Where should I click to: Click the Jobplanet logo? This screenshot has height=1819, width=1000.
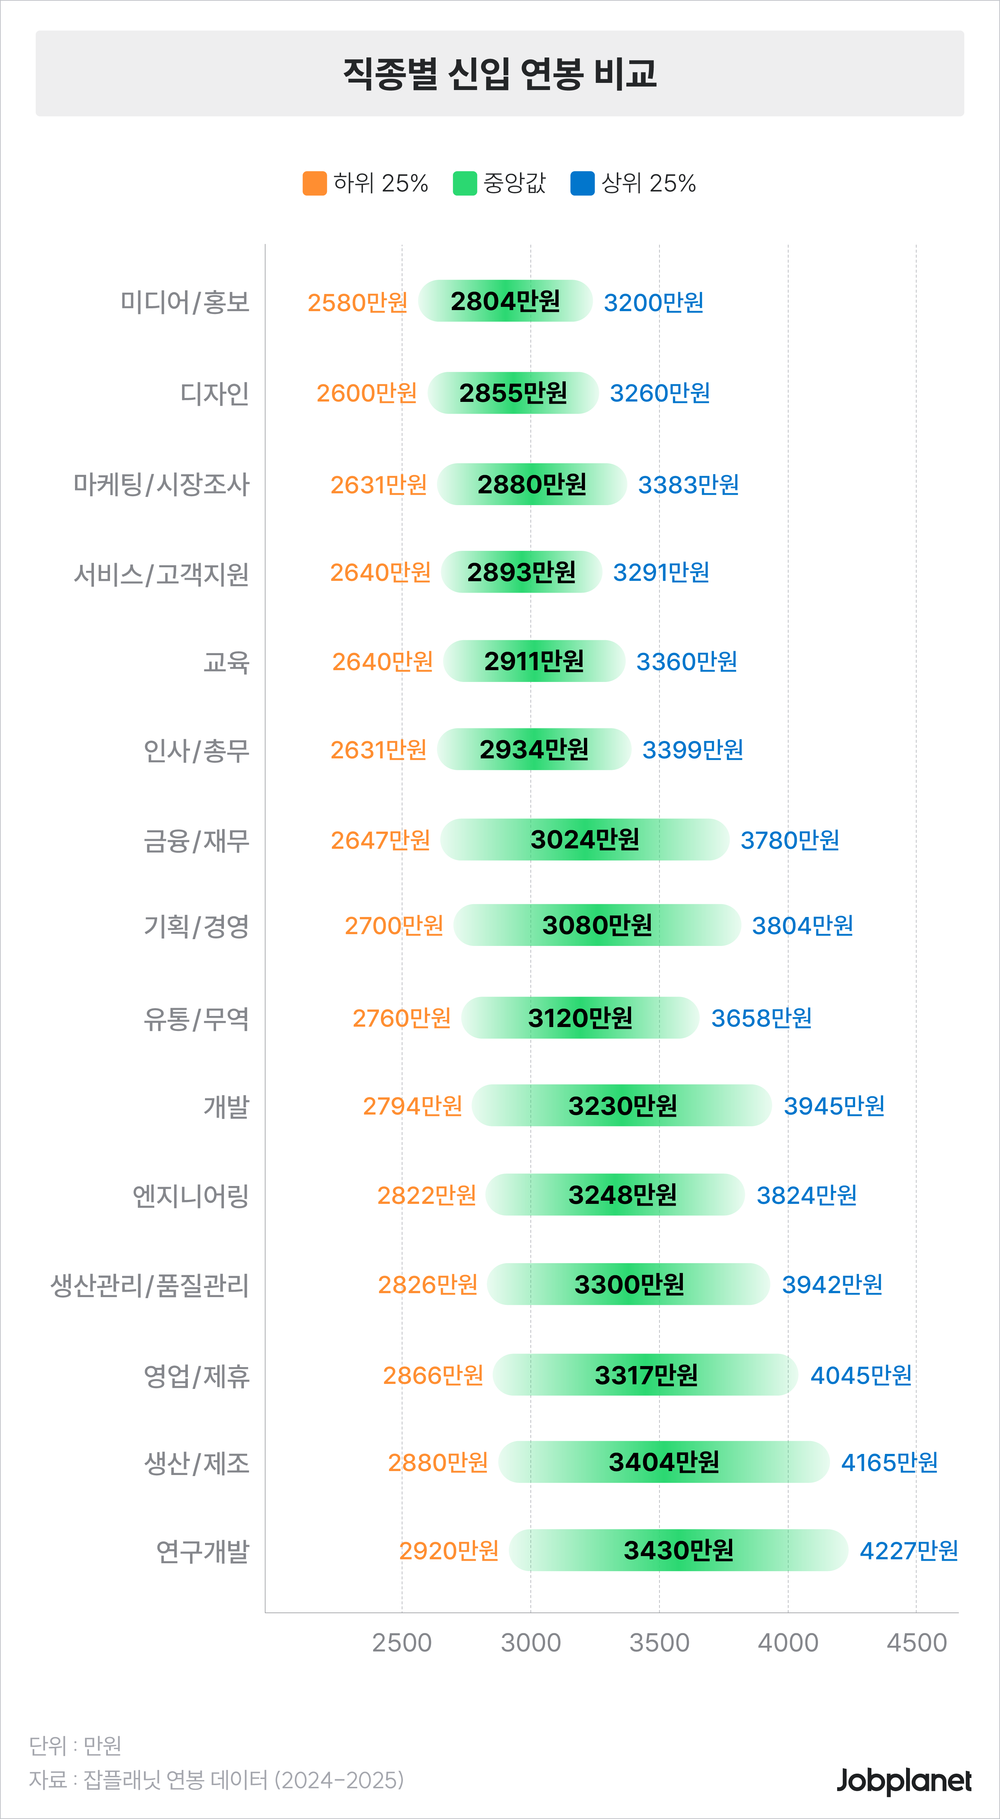(x=904, y=1781)
